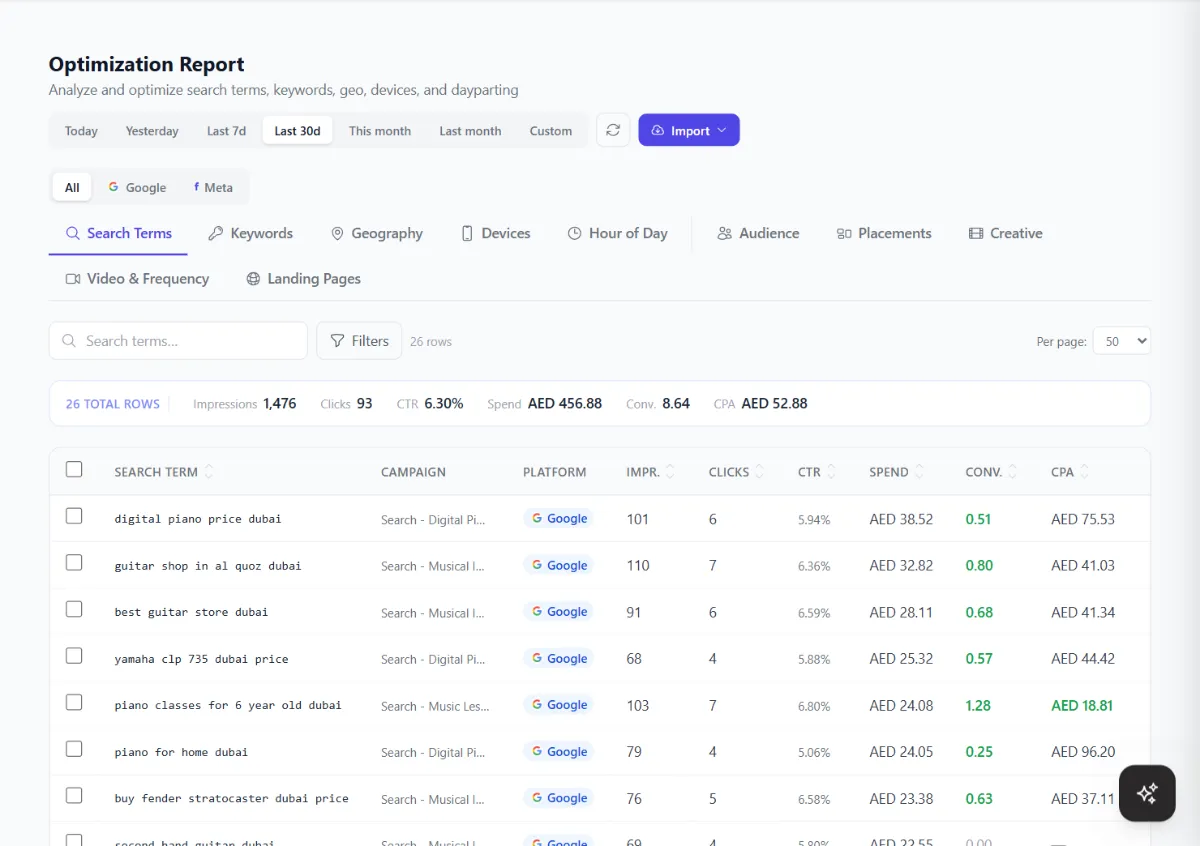Click the PLATFORM column header
This screenshot has width=1200, height=846.
[x=554, y=472]
